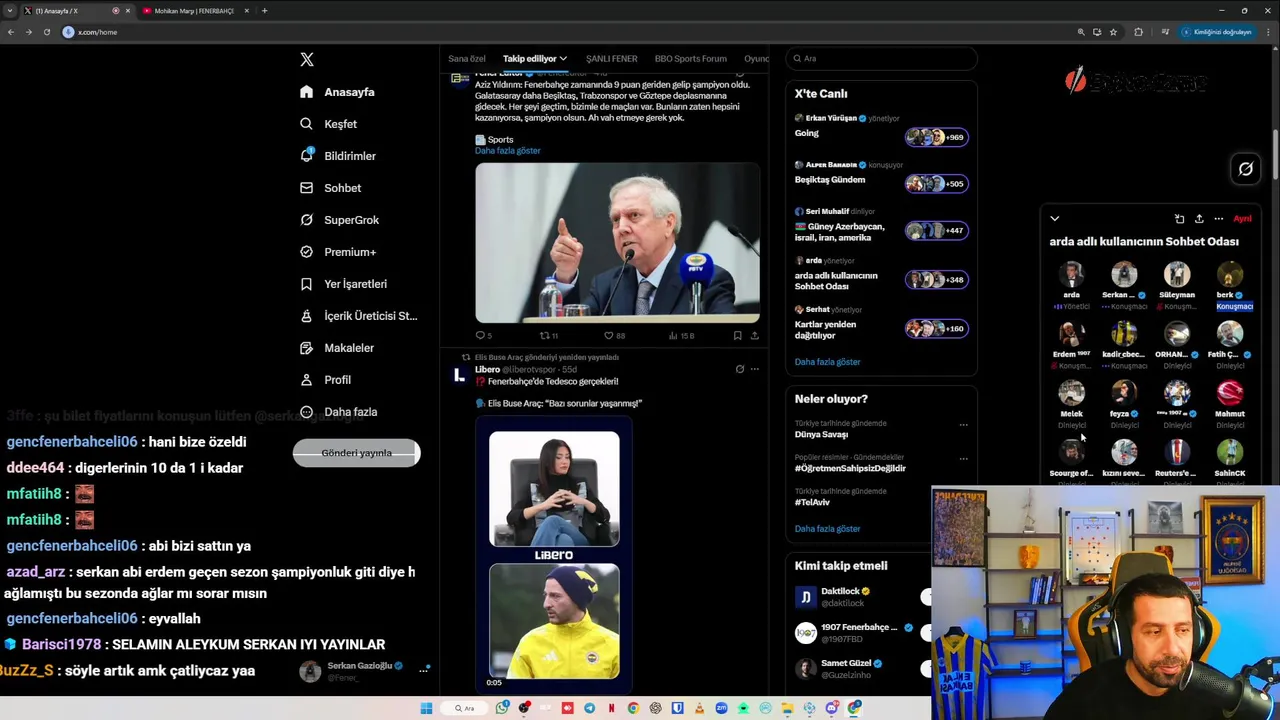Image resolution: width=1280 pixels, height=720 pixels.
Task: Open arda host avatar in space
Action: tap(1071, 274)
